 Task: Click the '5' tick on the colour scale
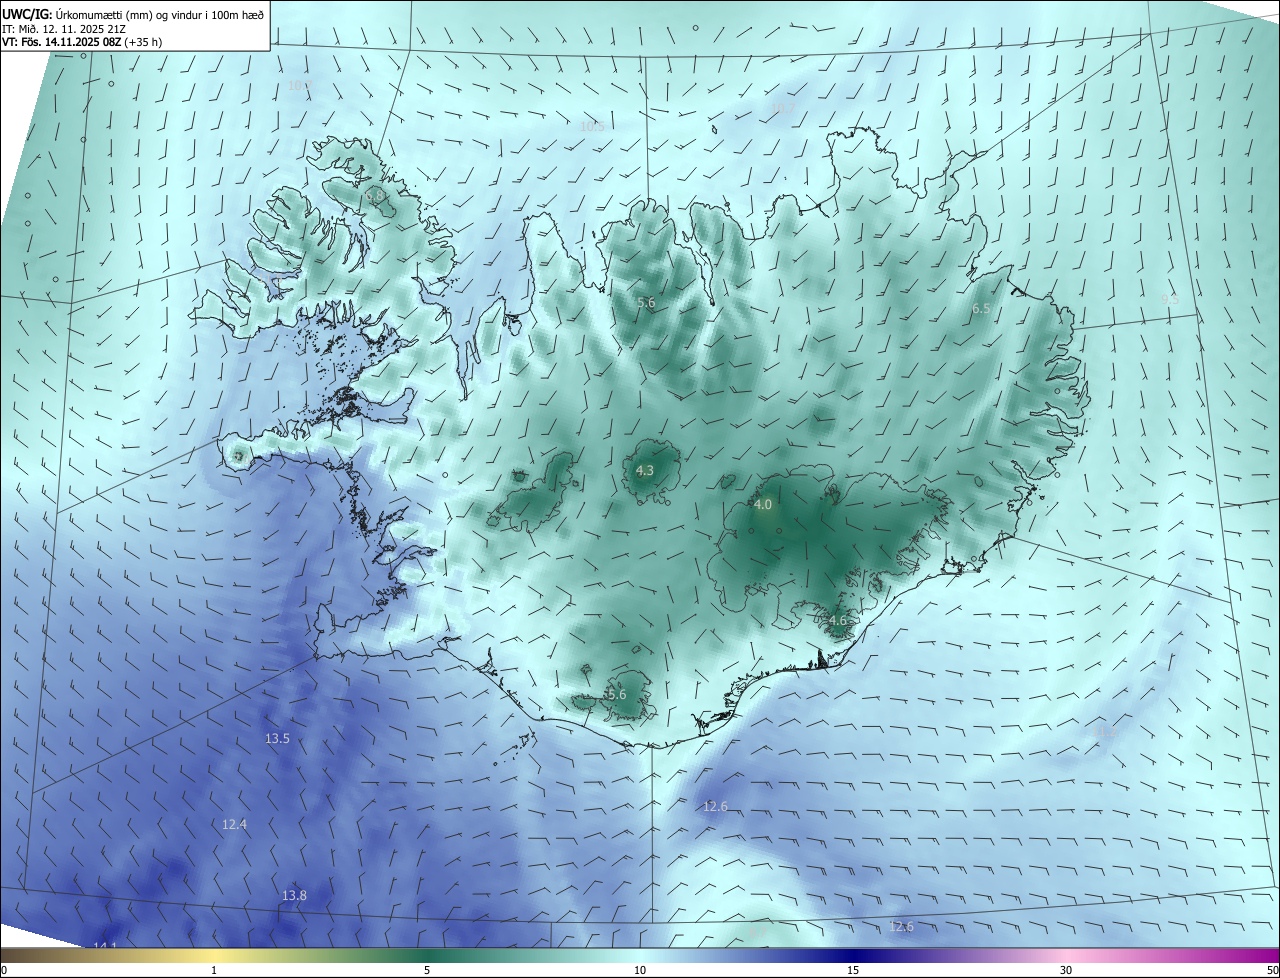pos(427,970)
